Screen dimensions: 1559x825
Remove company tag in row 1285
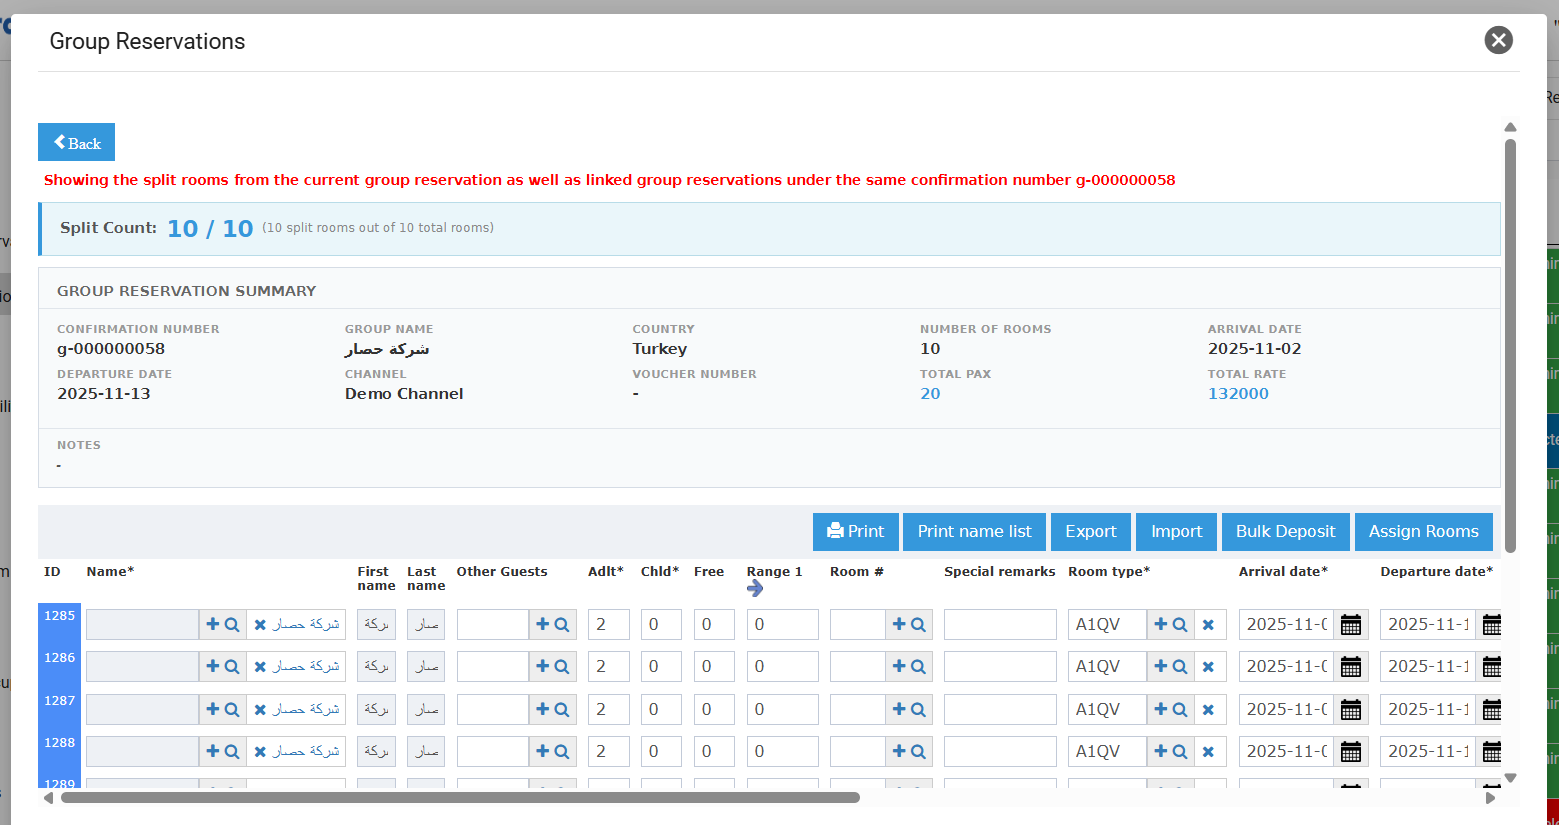[260, 624]
